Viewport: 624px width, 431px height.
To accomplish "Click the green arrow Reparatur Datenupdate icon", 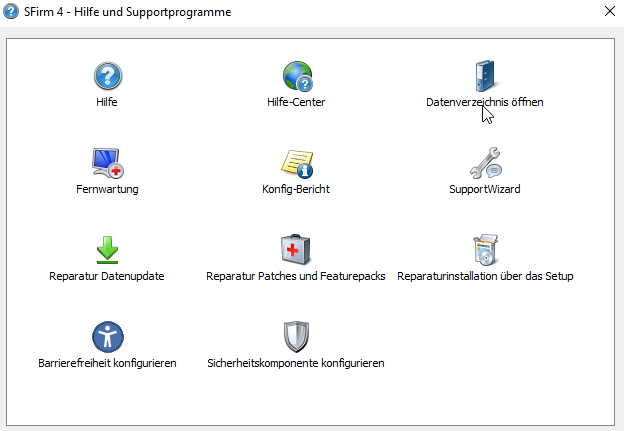I will [x=107, y=249].
